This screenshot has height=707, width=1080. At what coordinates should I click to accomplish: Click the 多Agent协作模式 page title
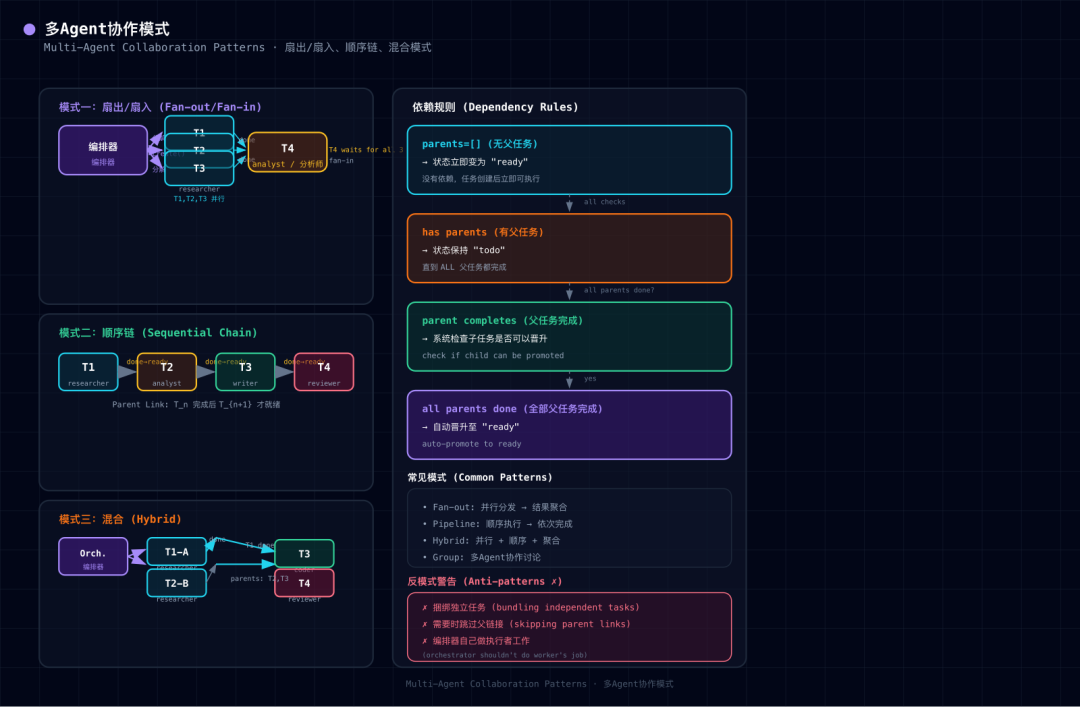click(107, 29)
